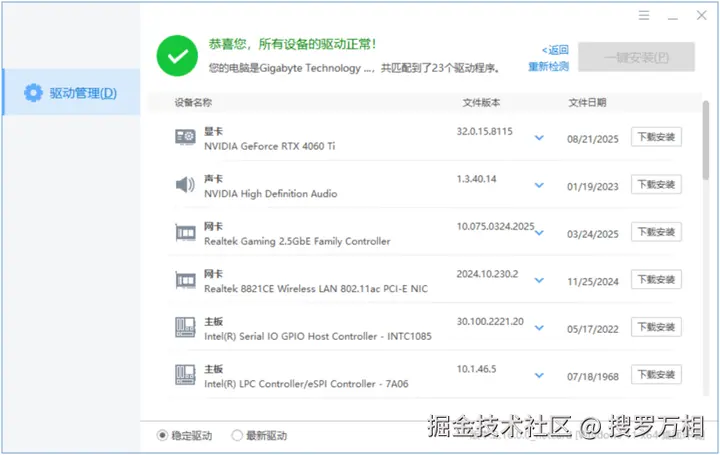The width and height of the screenshot is (720, 455).
Task: Click date text 08/21/2025
Action: tap(593, 139)
